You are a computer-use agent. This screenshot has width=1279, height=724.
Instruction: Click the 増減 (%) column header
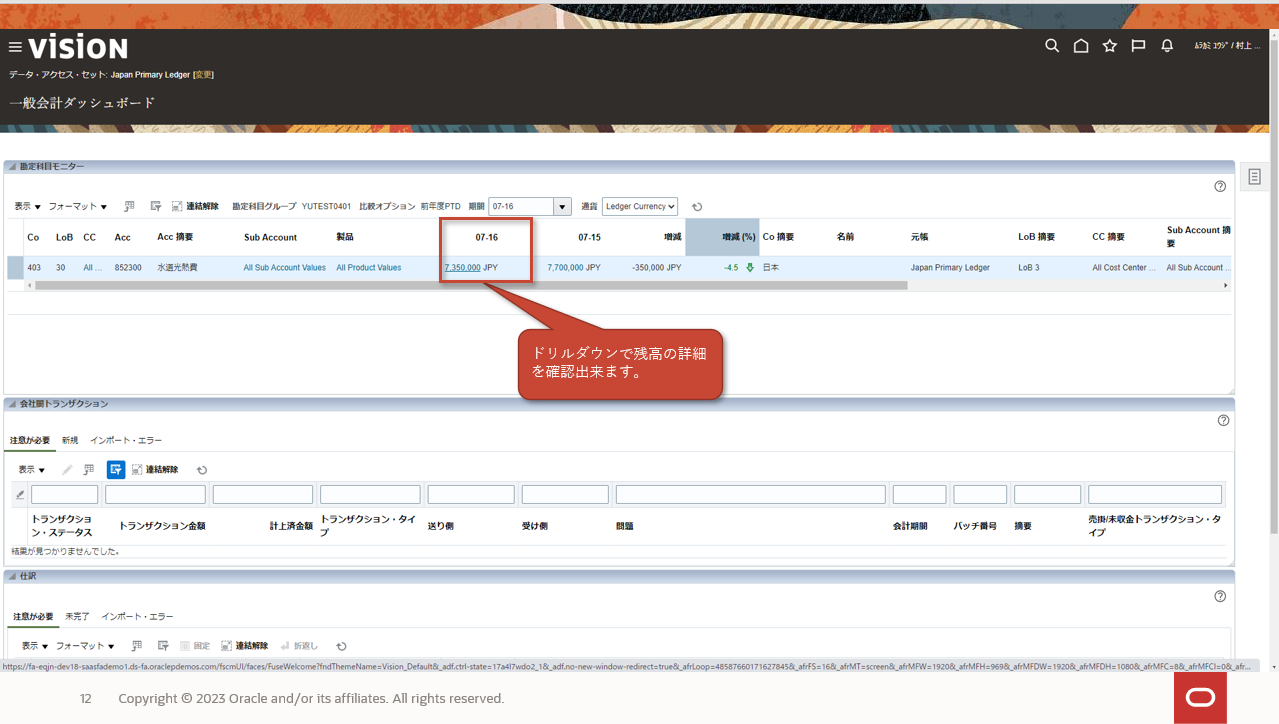(x=722, y=237)
